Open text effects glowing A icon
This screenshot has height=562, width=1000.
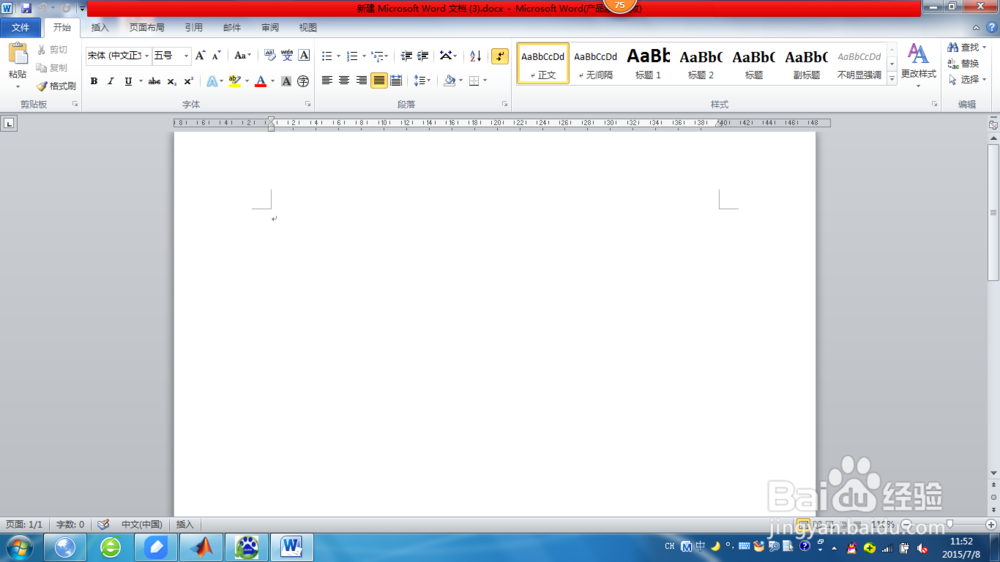point(212,81)
